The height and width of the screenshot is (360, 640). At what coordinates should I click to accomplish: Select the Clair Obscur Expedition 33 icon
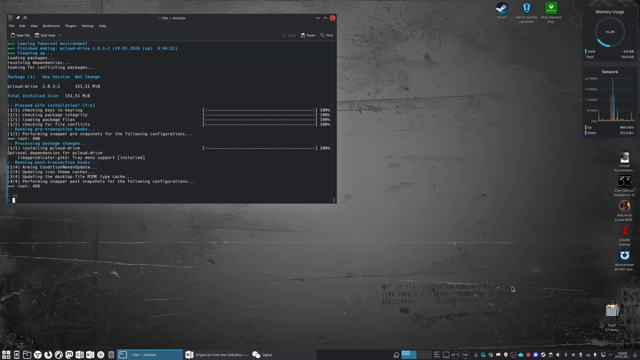[x=624, y=186]
